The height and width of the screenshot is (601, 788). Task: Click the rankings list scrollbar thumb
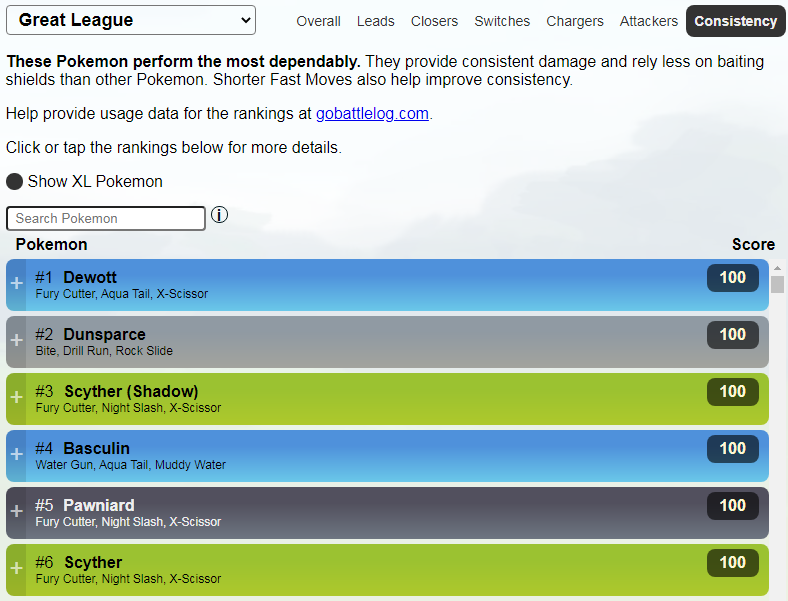point(777,284)
